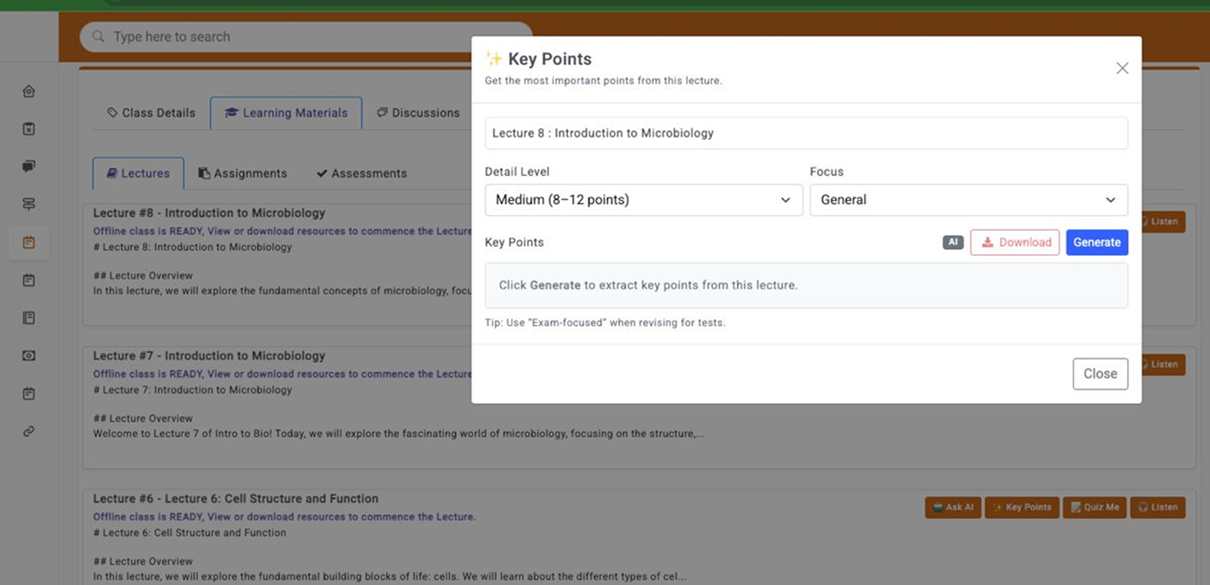
Task: Expand the Focus dropdown set to General
Action: pyautogui.click(x=968, y=200)
